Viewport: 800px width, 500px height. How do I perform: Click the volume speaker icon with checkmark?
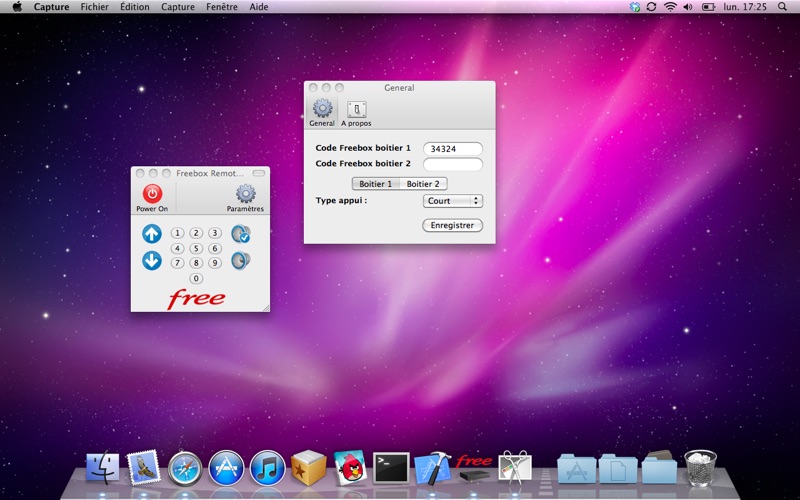click(x=240, y=234)
